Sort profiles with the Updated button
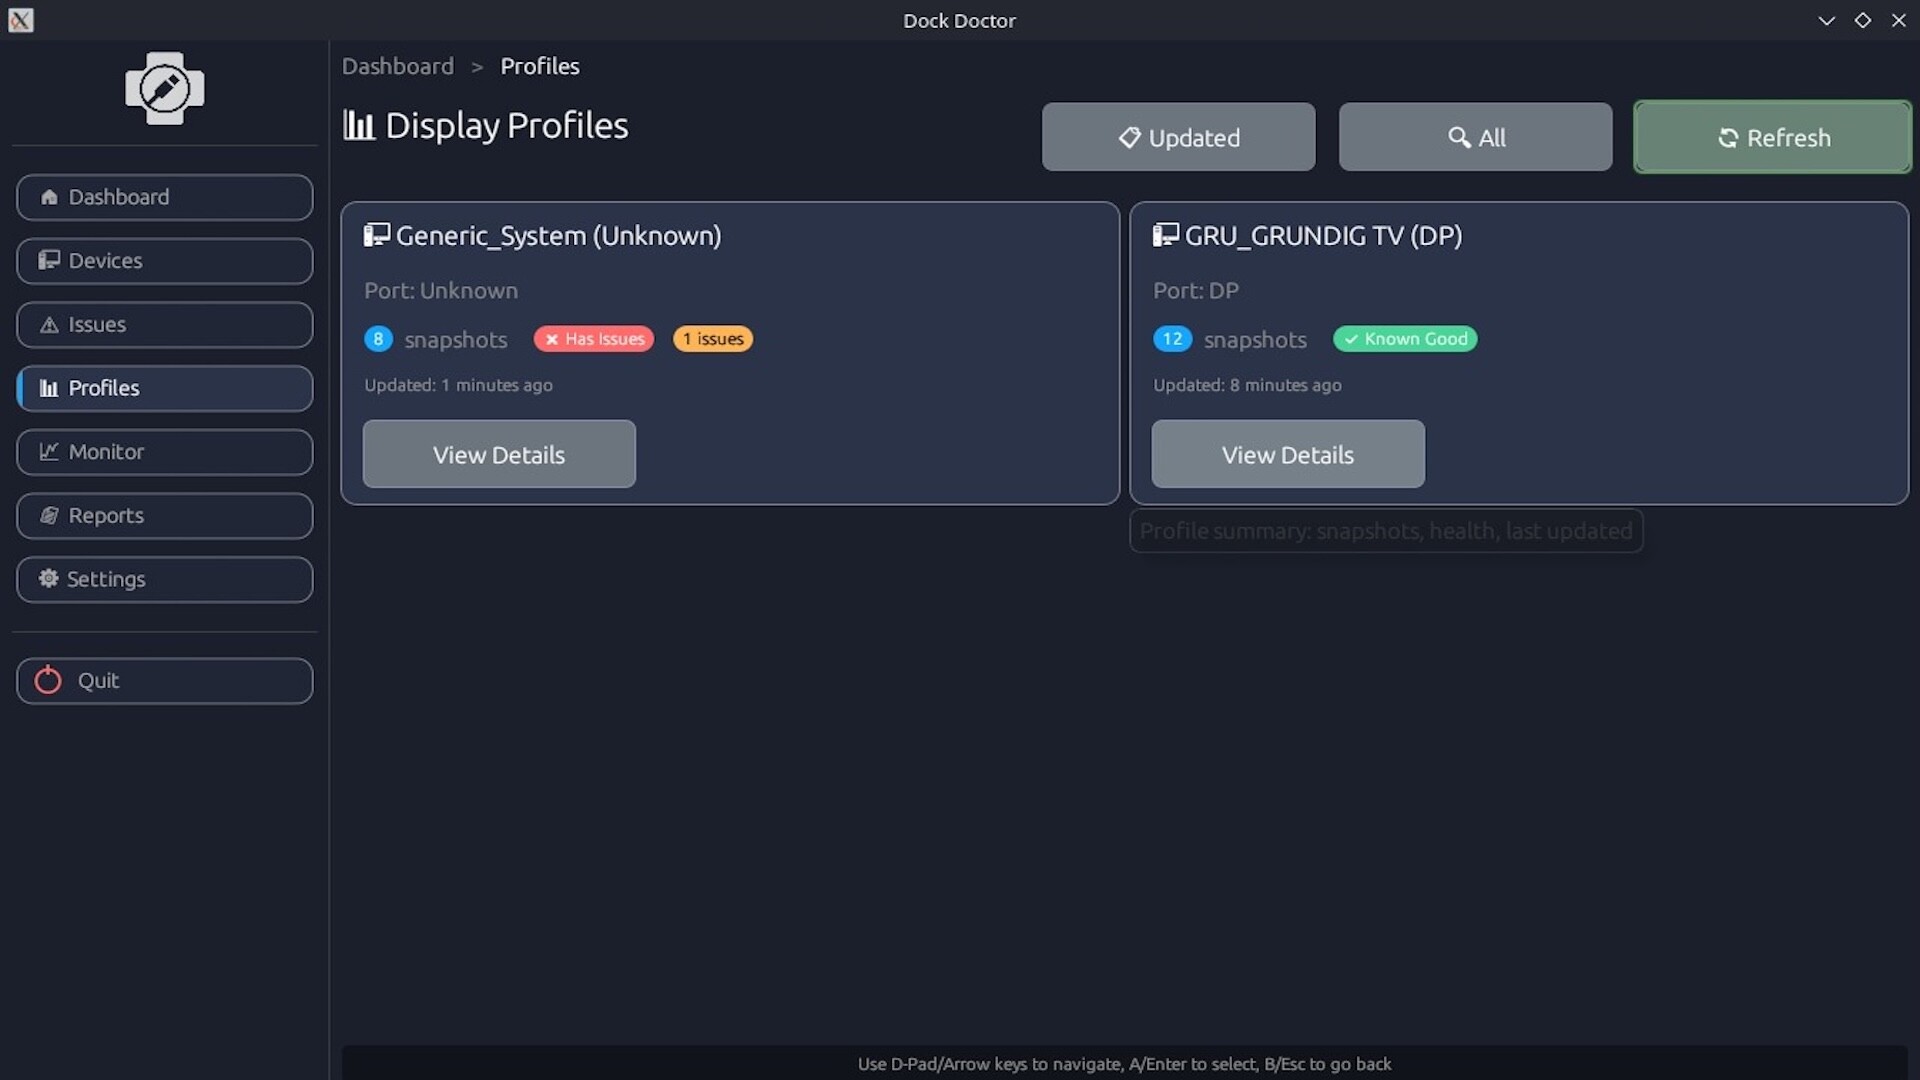 pyautogui.click(x=1178, y=137)
